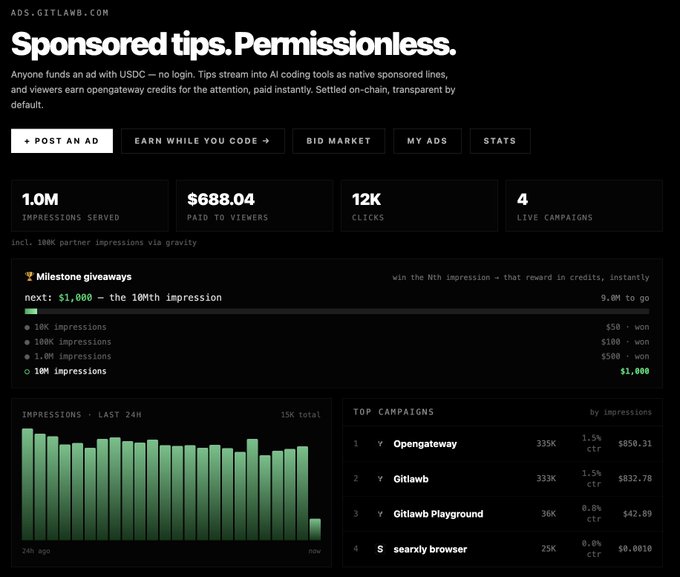
Task: Click the 'by impressions' sort label
Action: click(x=621, y=412)
